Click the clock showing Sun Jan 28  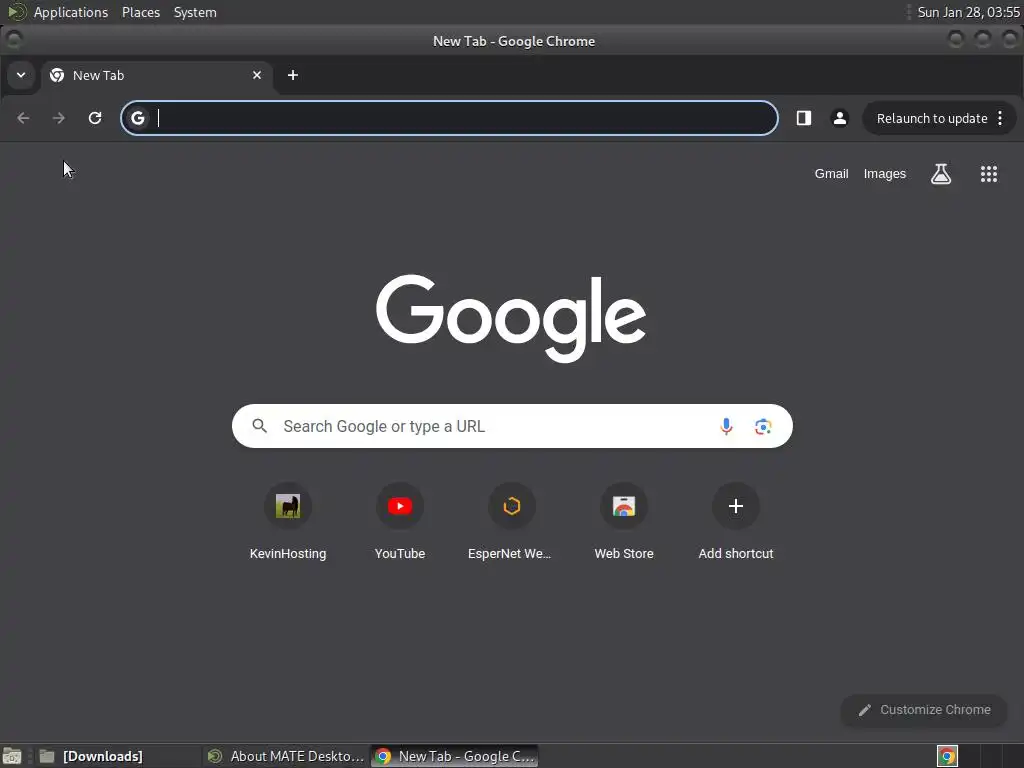[x=968, y=12]
